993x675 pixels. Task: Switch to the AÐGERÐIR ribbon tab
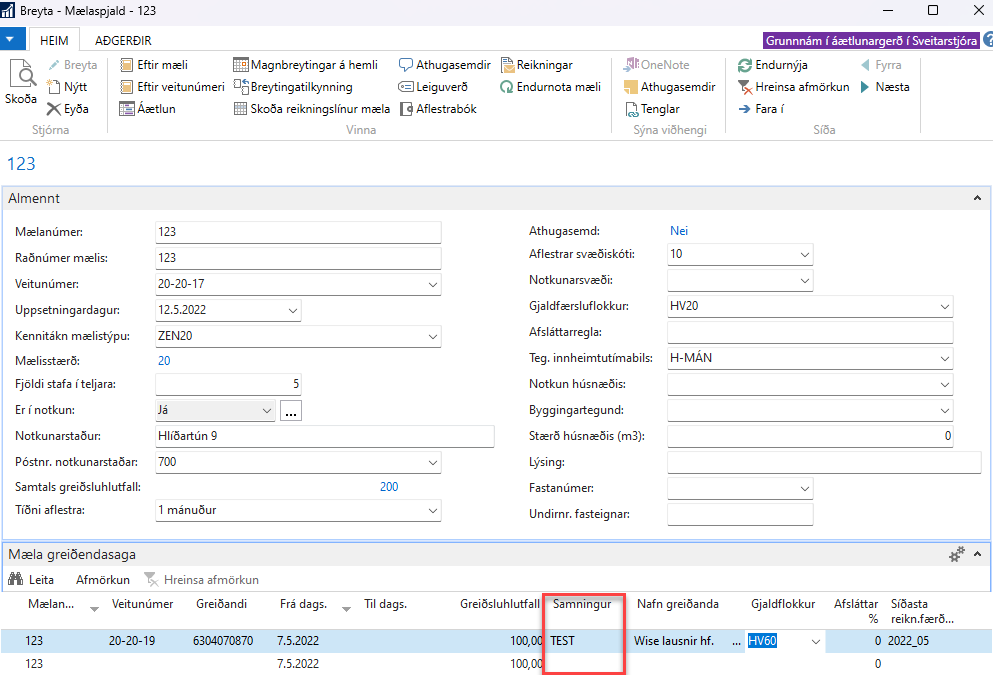123,40
